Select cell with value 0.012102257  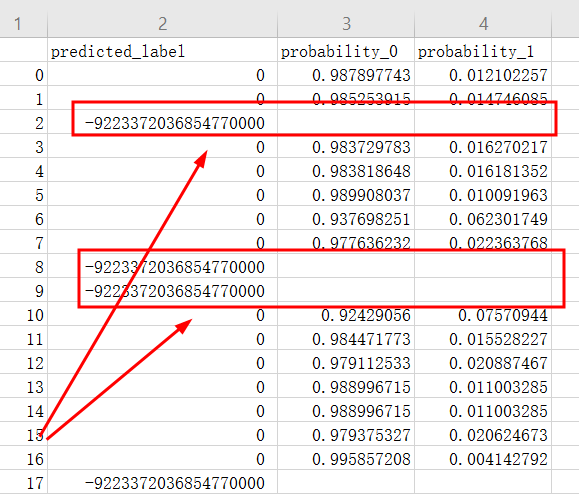tap(483, 75)
